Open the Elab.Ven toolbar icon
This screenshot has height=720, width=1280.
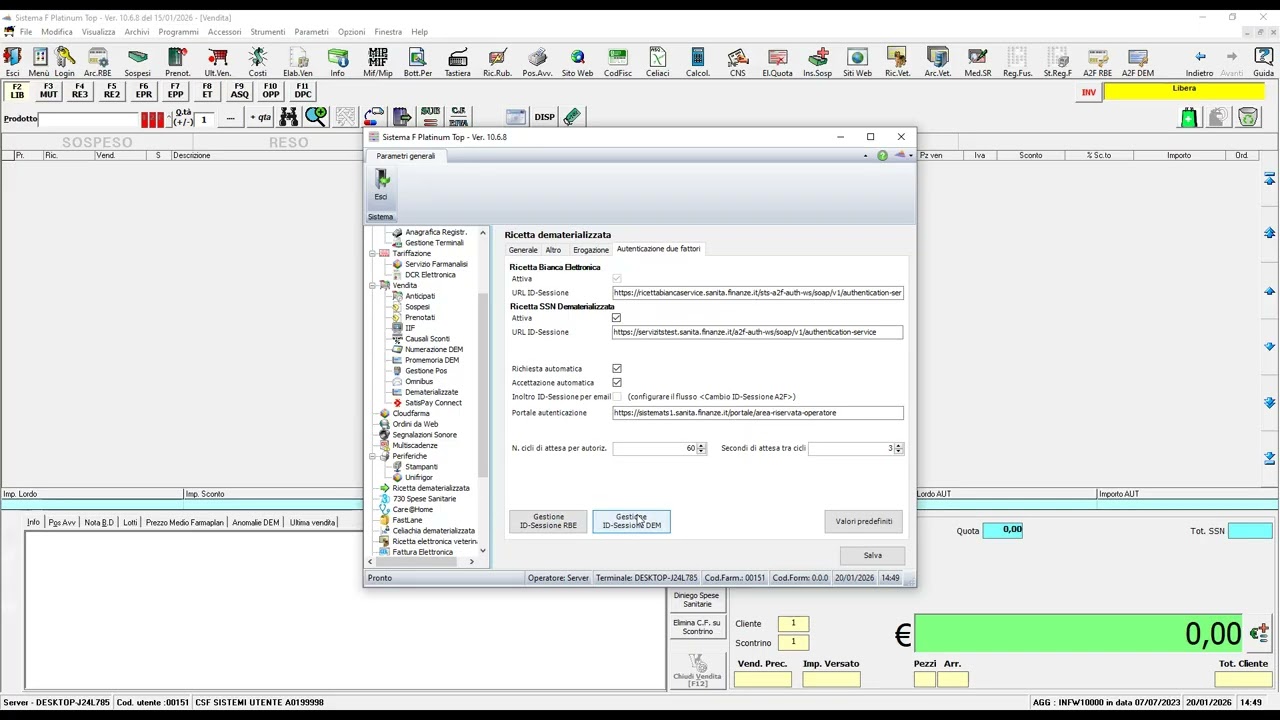(x=298, y=62)
